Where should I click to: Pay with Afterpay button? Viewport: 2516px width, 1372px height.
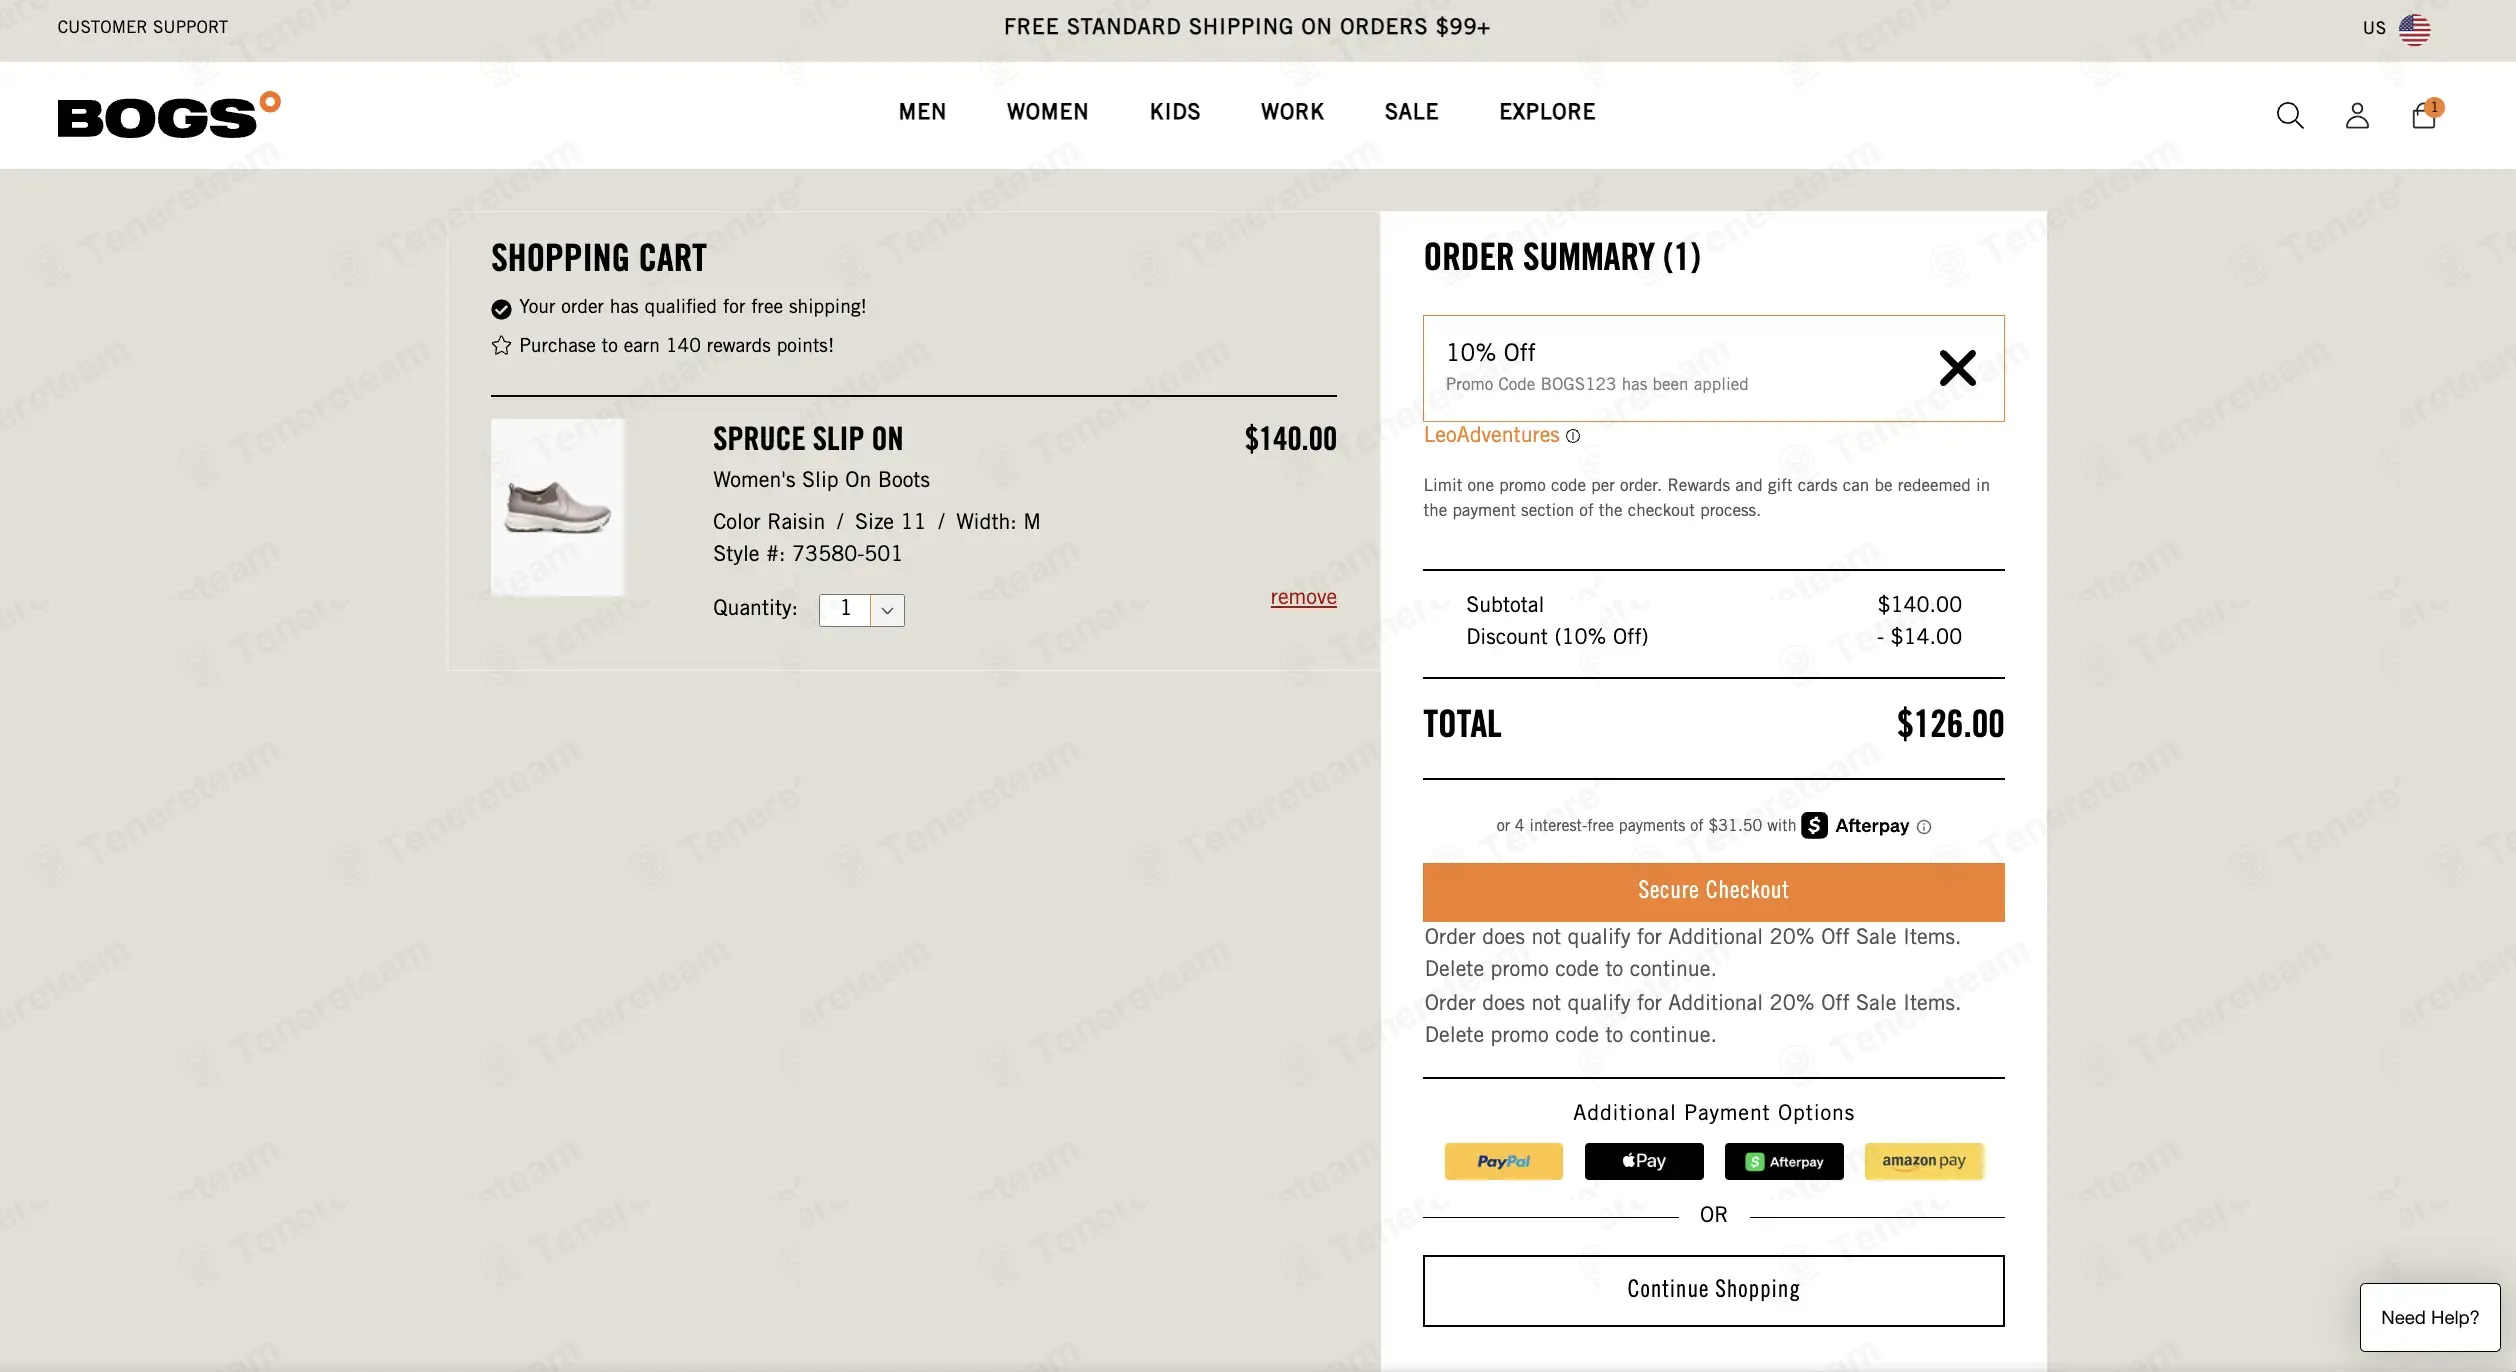coord(1784,1161)
